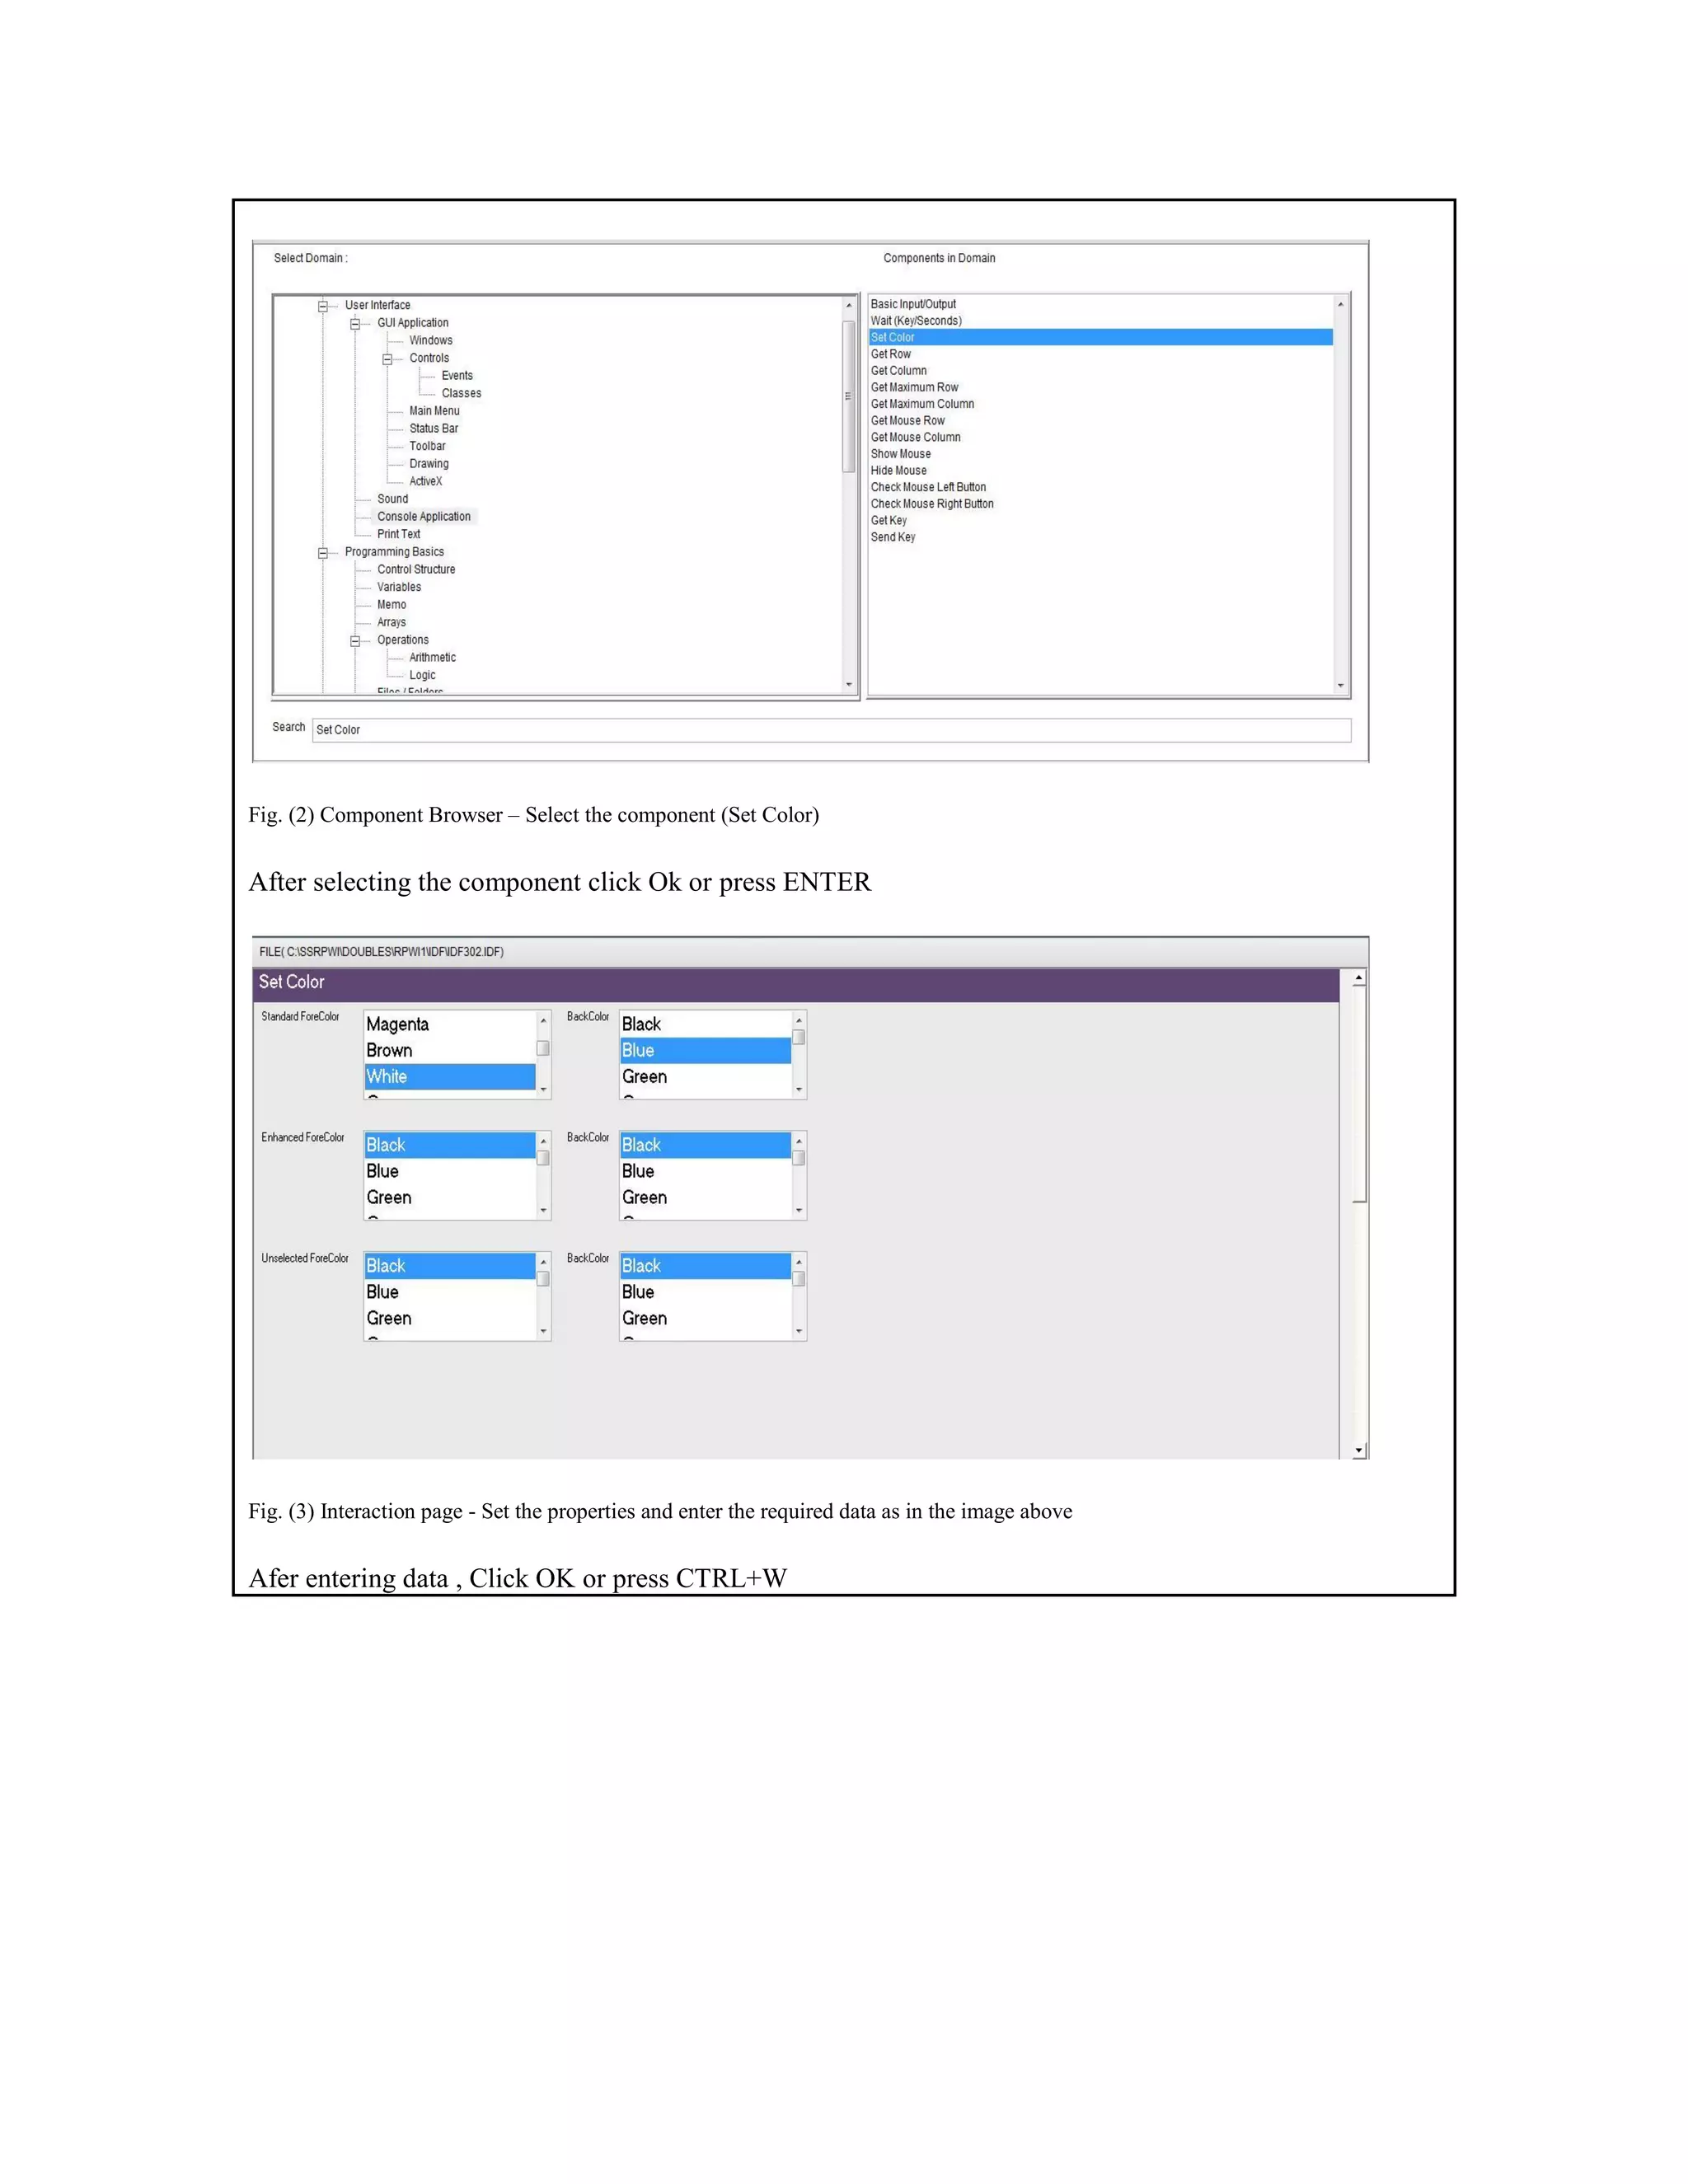The height and width of the screenshot is (2184, 1688).
Task: Collapse the Controls tree node
Action: 387,359
